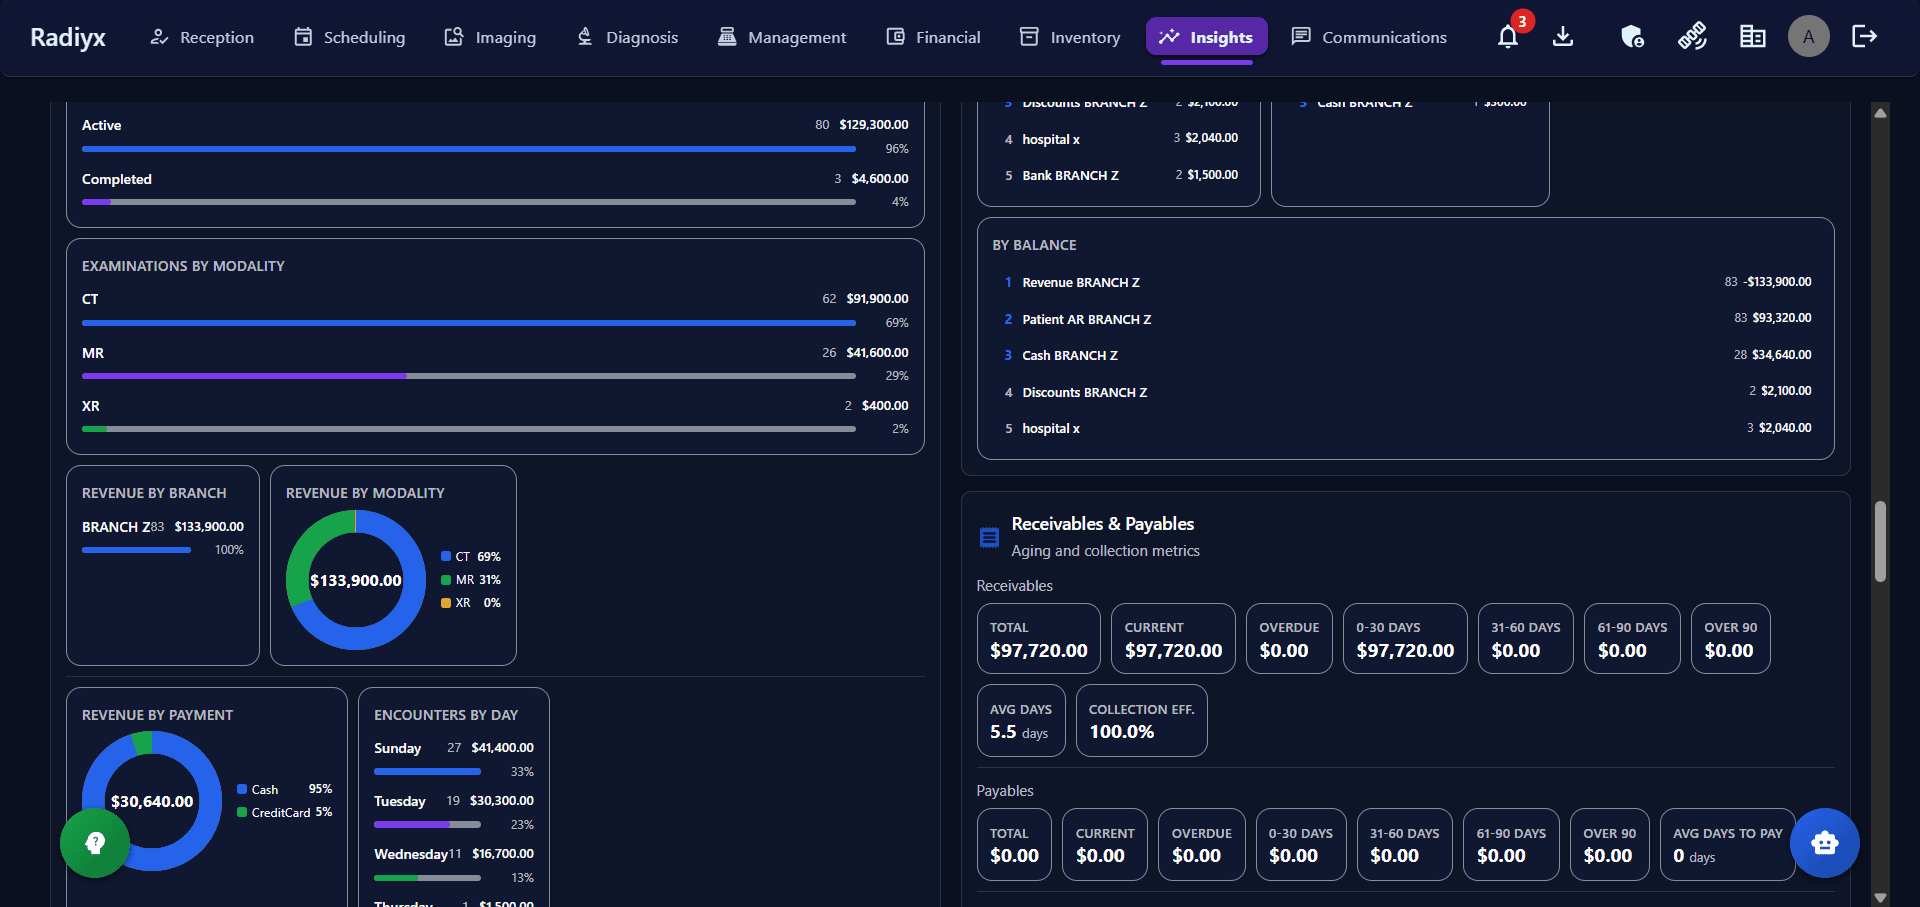The width and height of the screenshot is (1920, 907).
Task: Open the Management menu
Action: [782, 37]
